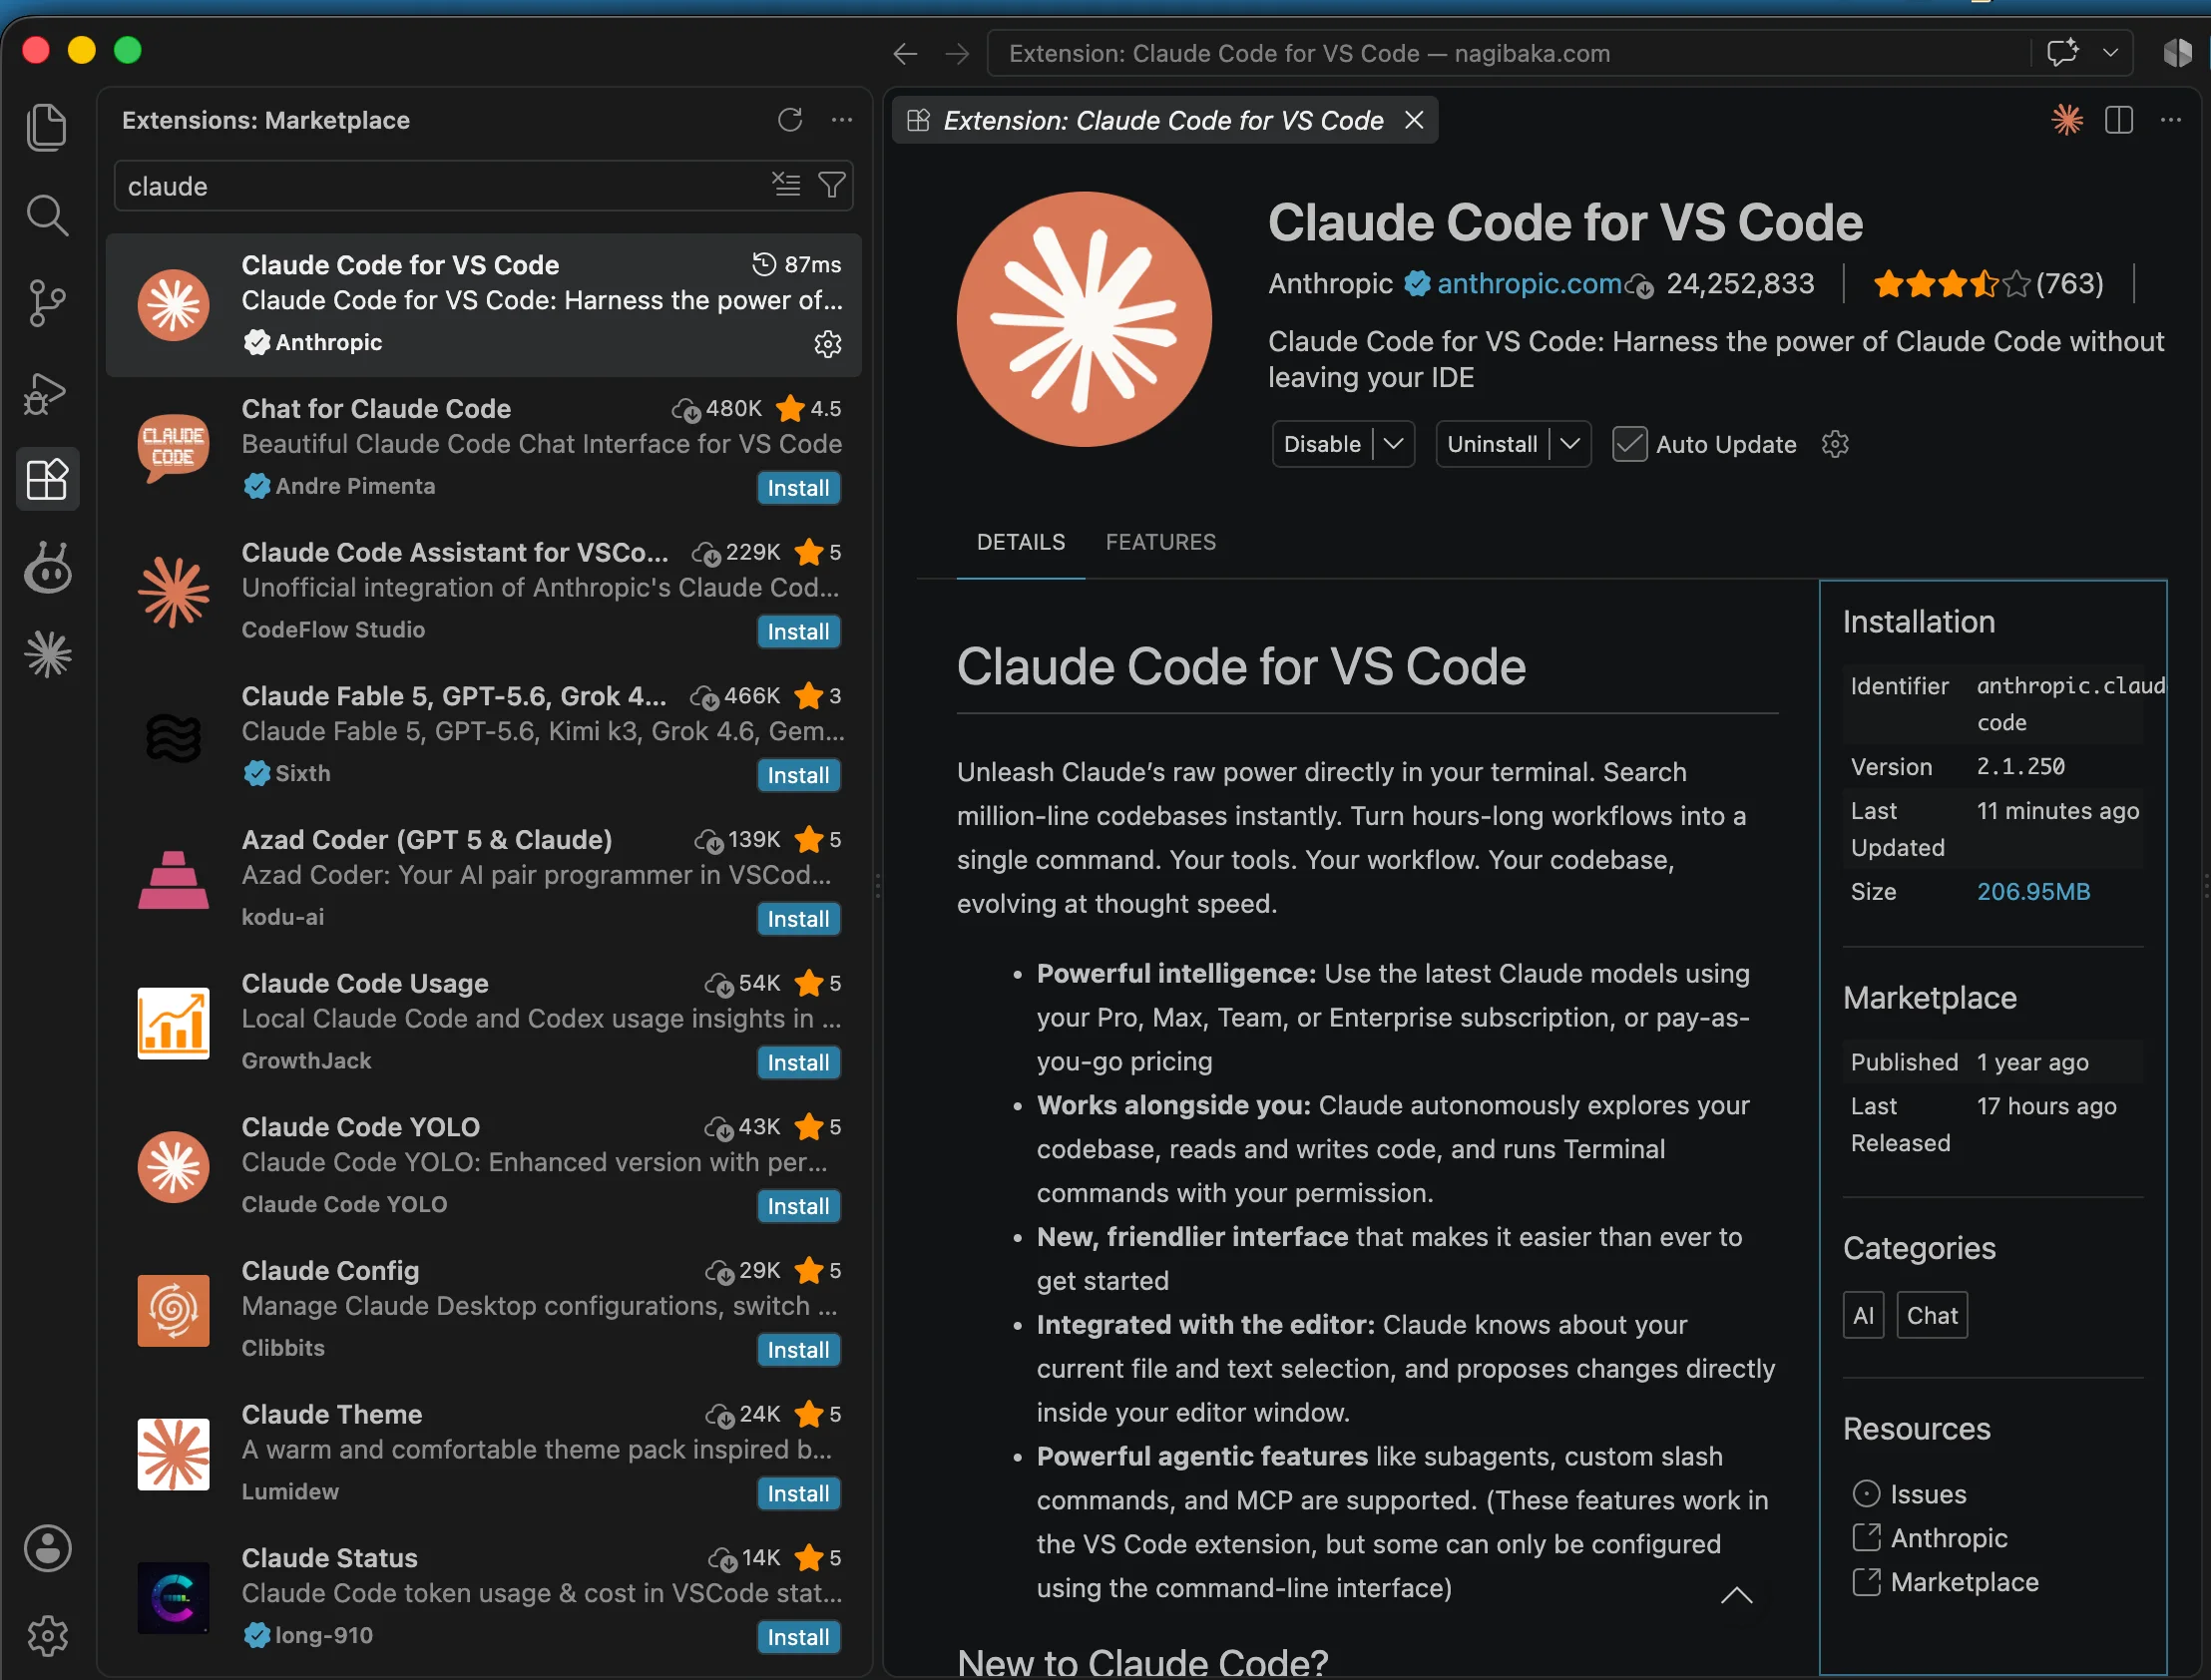Click the Disable button
This screenshot has height=1680, width=2211.
(x=1322, y=444)
